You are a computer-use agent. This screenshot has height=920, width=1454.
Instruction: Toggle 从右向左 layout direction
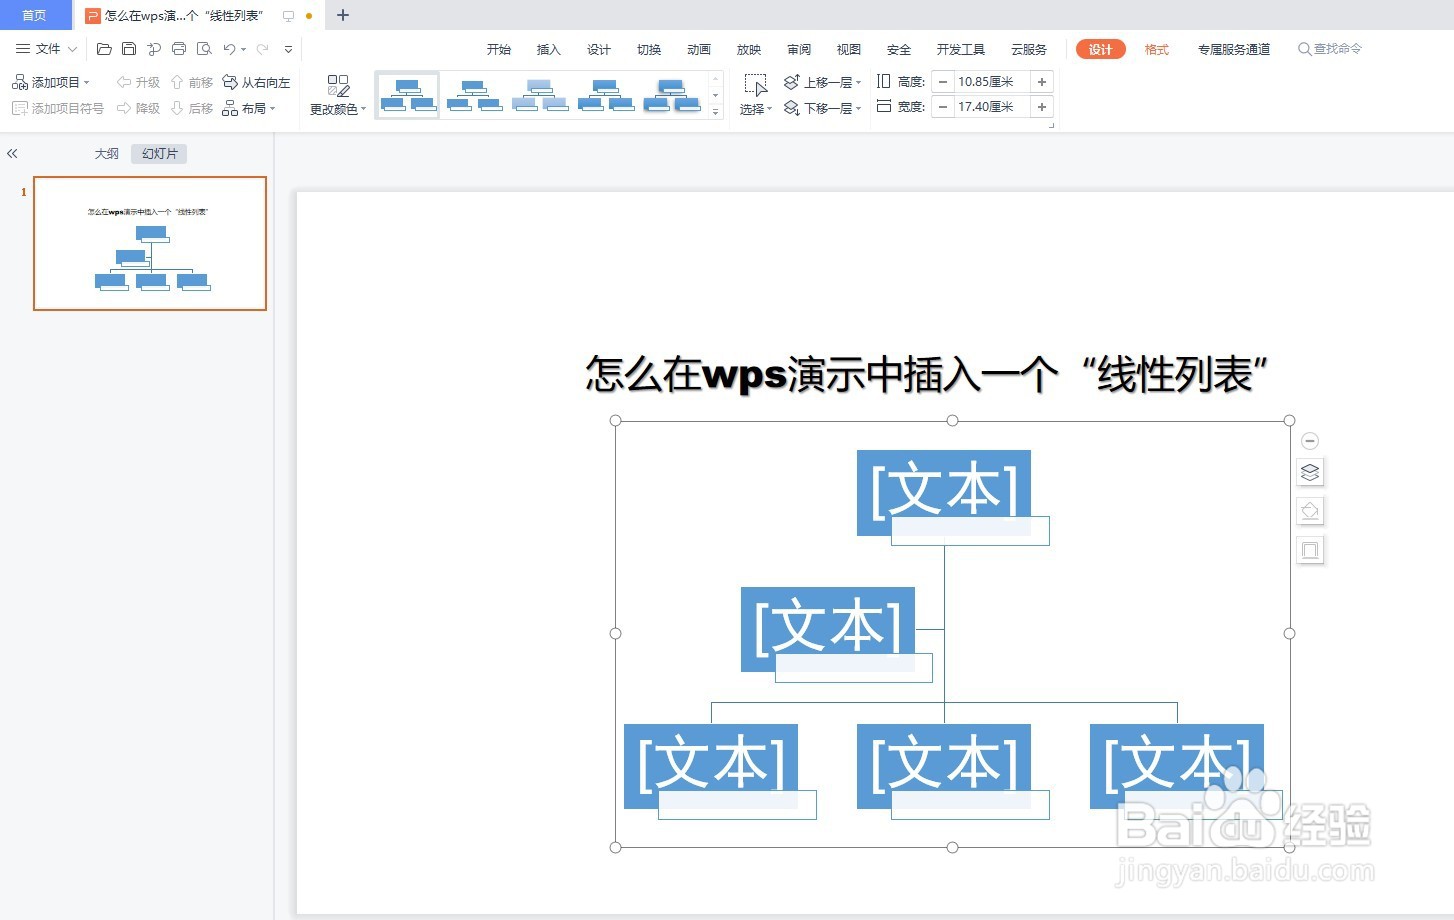(256, 82)
